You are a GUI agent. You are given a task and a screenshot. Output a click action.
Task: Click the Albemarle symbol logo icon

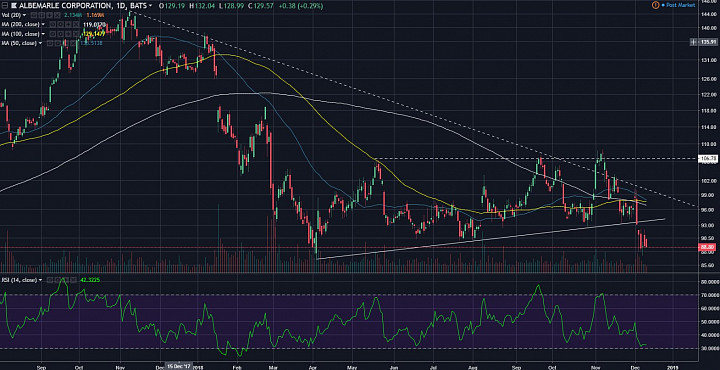point(14,6)
